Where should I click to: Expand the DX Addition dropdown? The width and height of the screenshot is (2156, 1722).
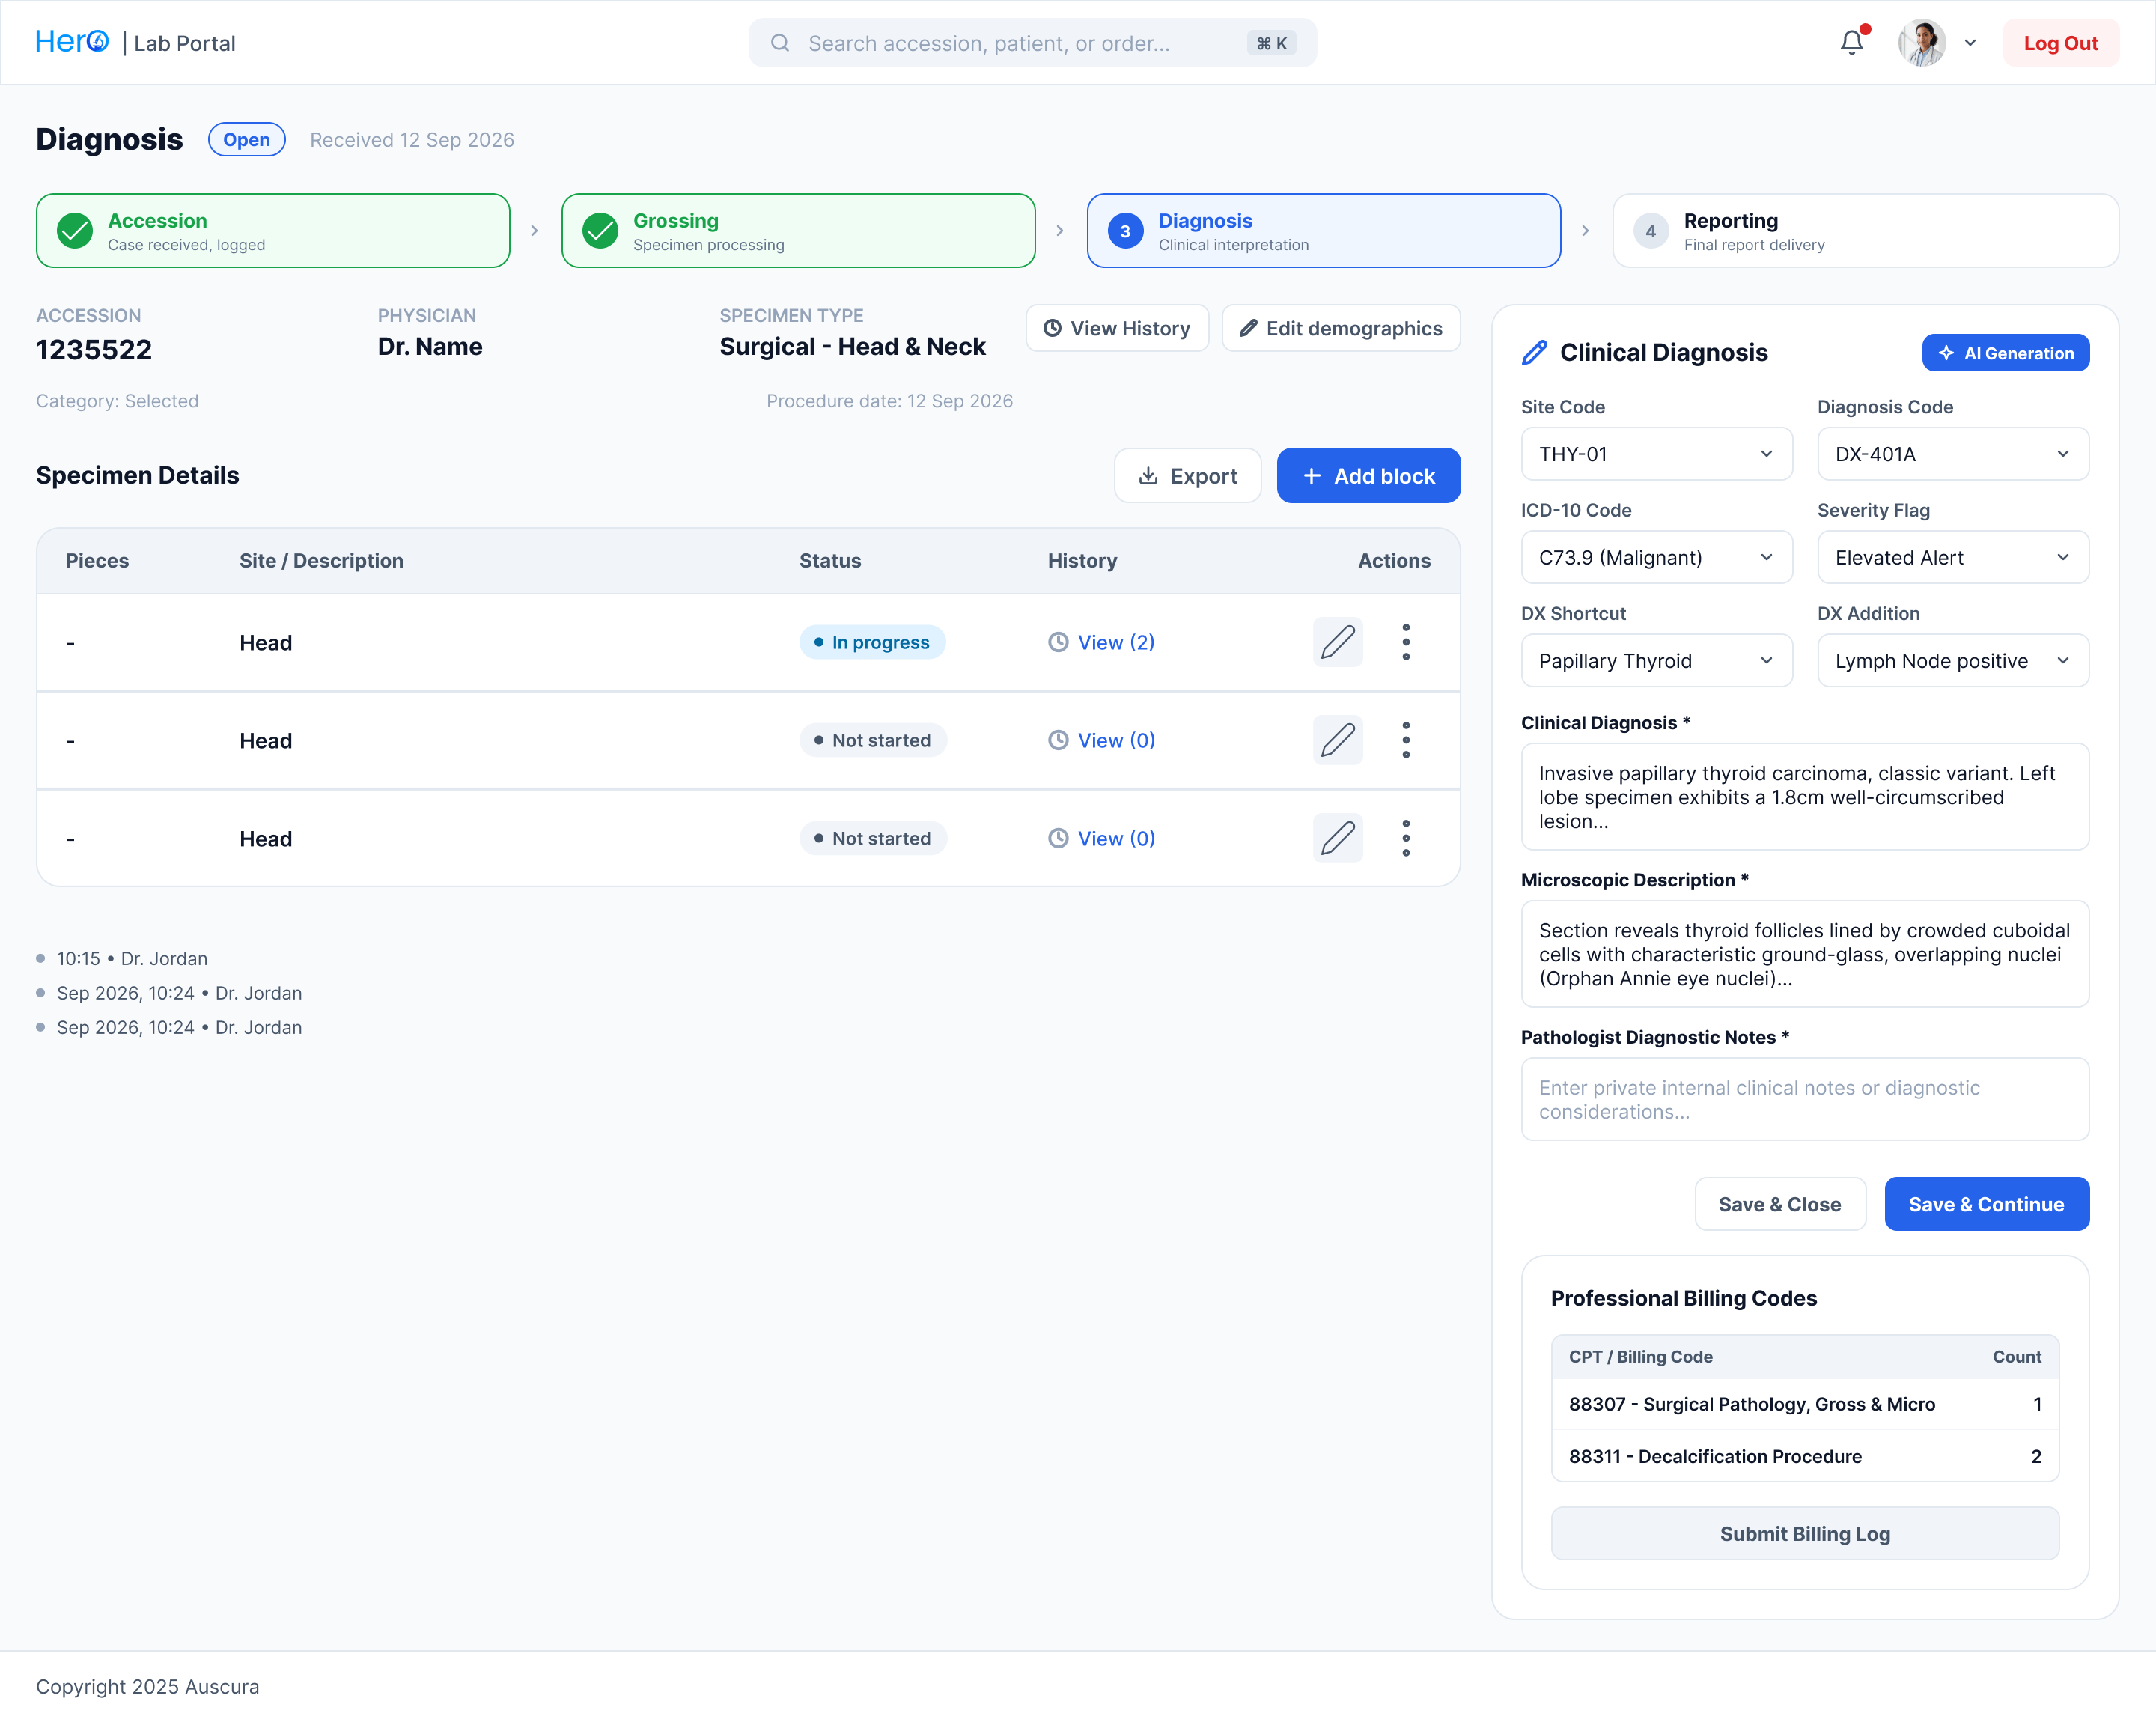coord(1952,660)
